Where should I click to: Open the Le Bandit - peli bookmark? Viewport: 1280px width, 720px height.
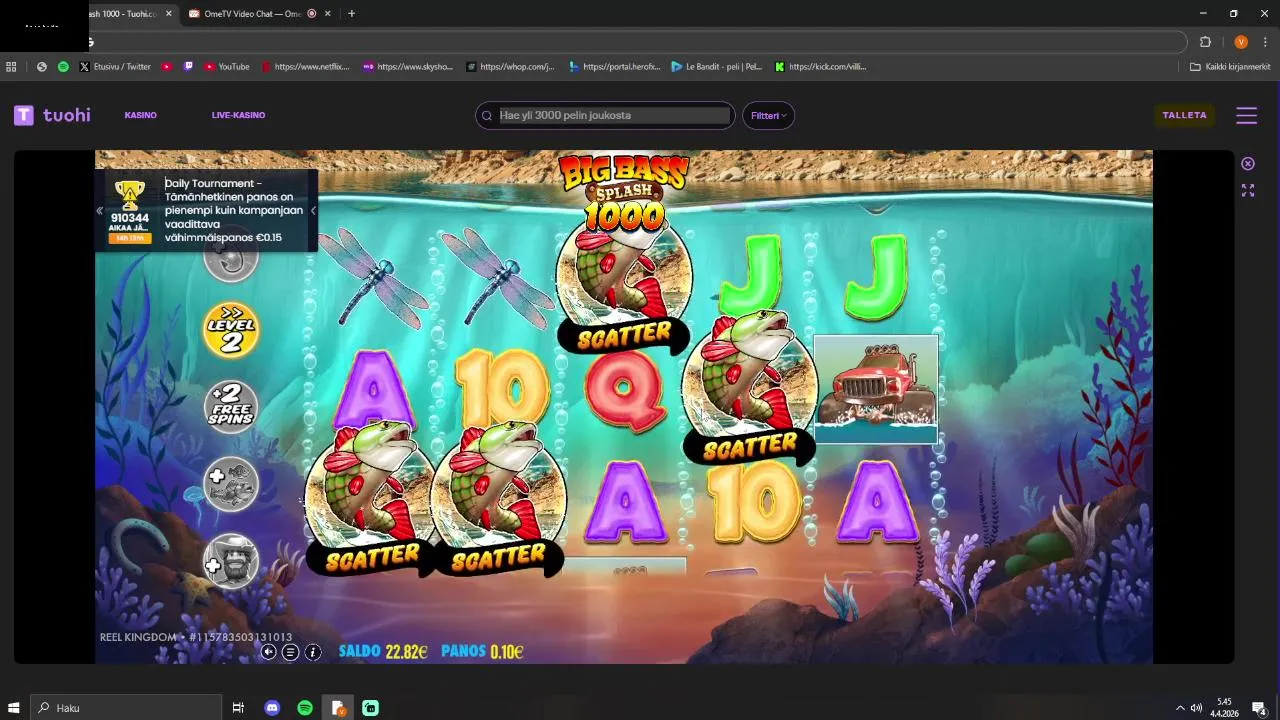717,67
